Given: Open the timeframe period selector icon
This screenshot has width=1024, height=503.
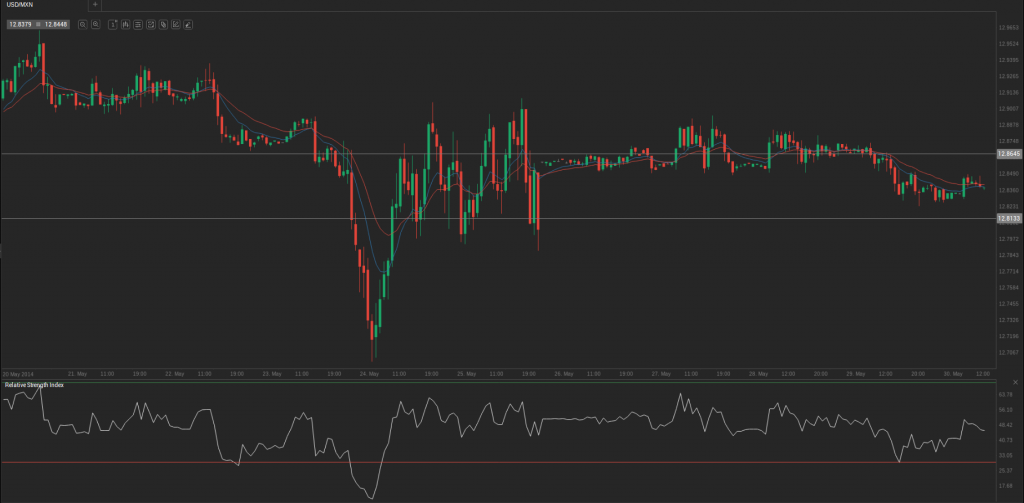Looking at the screenshot, I should tap(113, 24).
